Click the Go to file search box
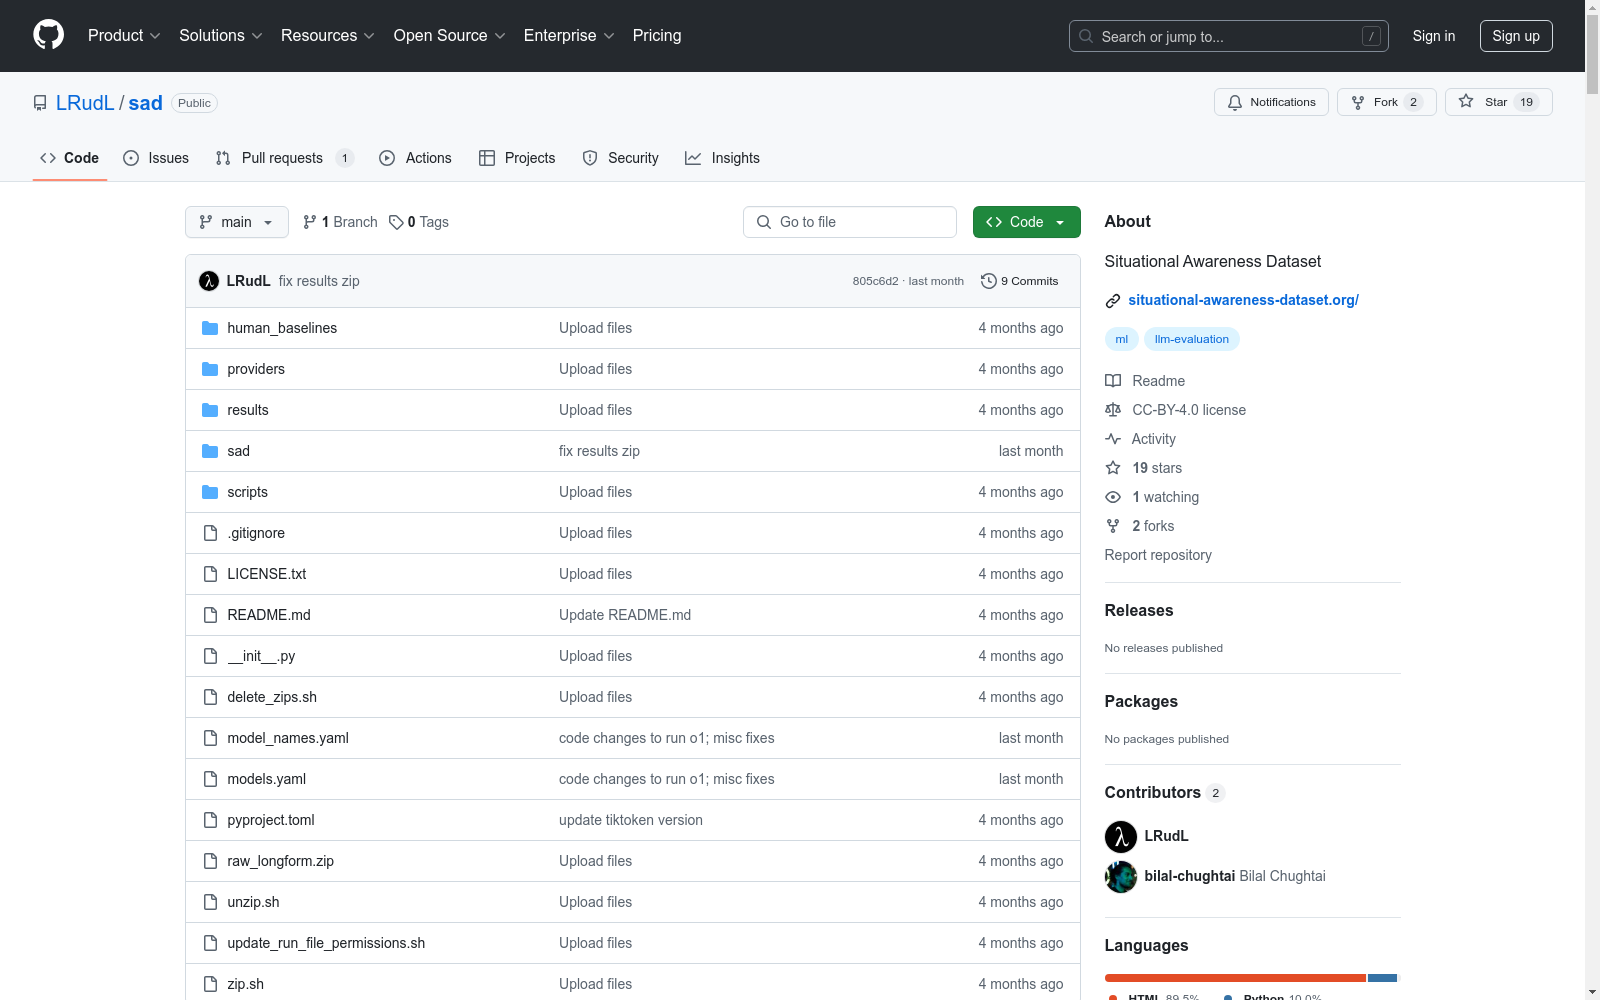Image resolution: width=1600 pixels, height=1000 pixels. 850,222
